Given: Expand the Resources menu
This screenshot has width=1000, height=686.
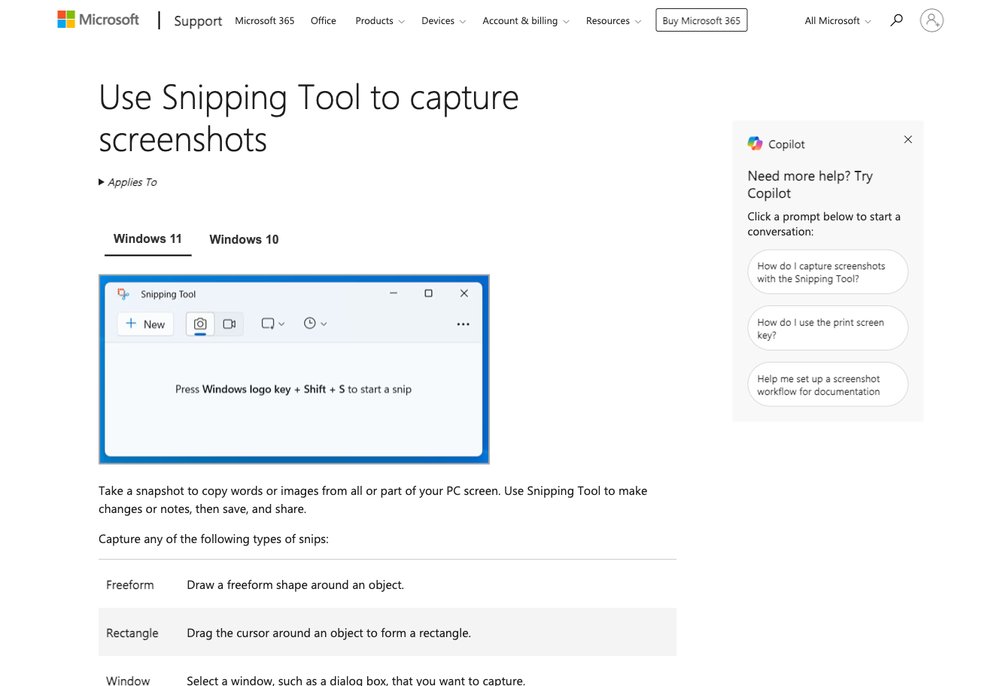Looking at the screenshot, I should (614, 21).
